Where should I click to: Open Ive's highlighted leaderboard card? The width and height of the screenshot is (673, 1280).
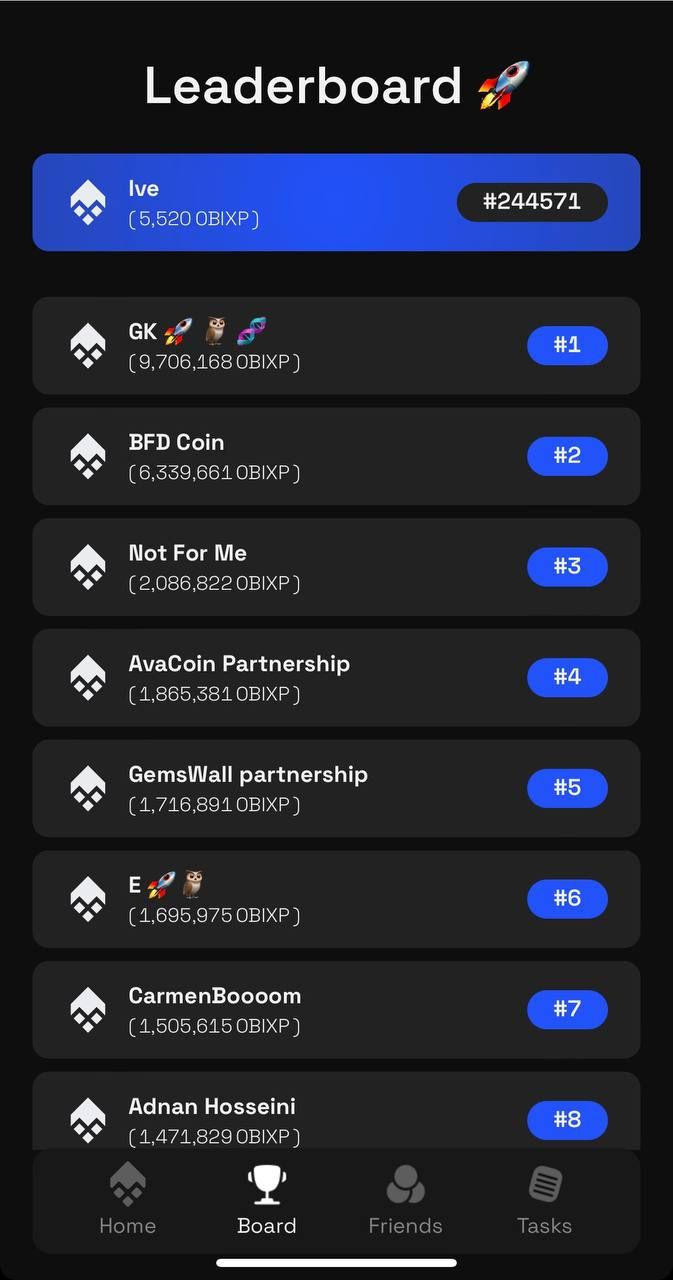click(336, 201)
